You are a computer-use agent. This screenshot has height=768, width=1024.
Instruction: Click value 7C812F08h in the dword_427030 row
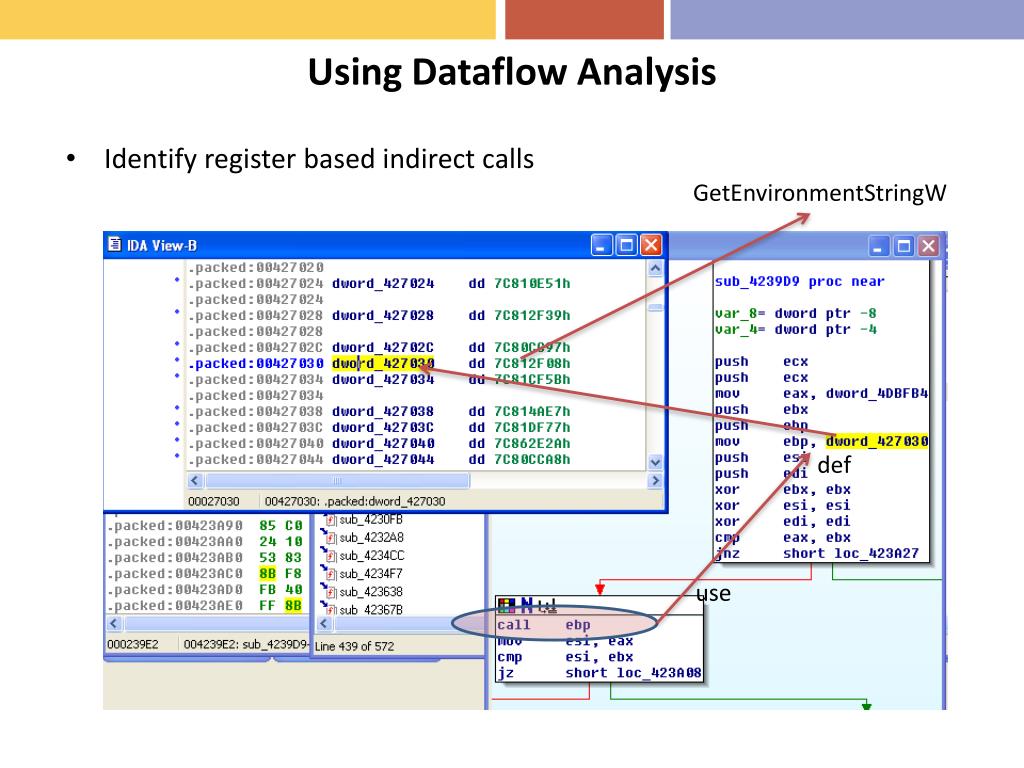[532, 363]
